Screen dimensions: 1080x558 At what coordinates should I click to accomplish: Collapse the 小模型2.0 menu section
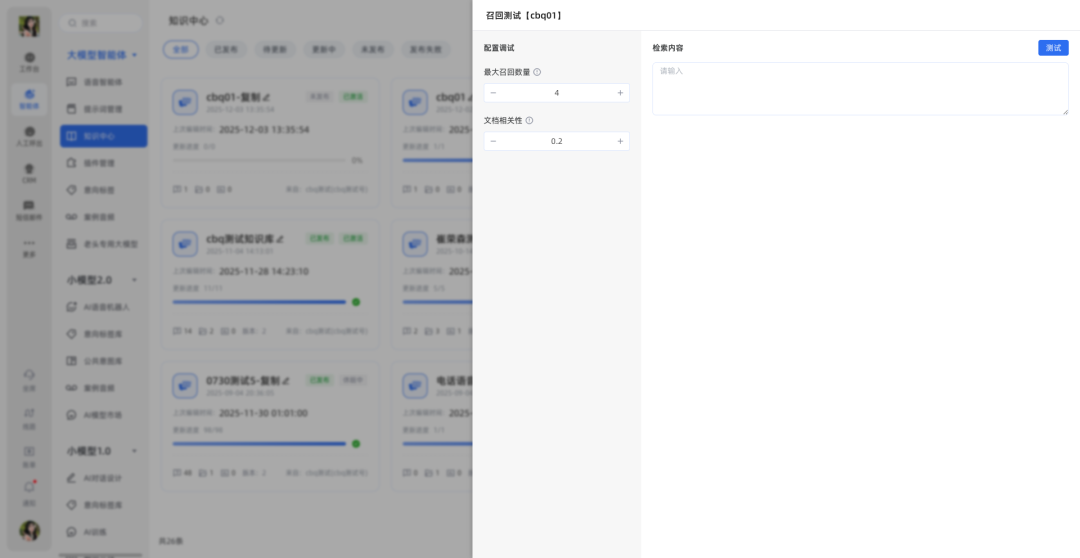(x=134, y=280)
